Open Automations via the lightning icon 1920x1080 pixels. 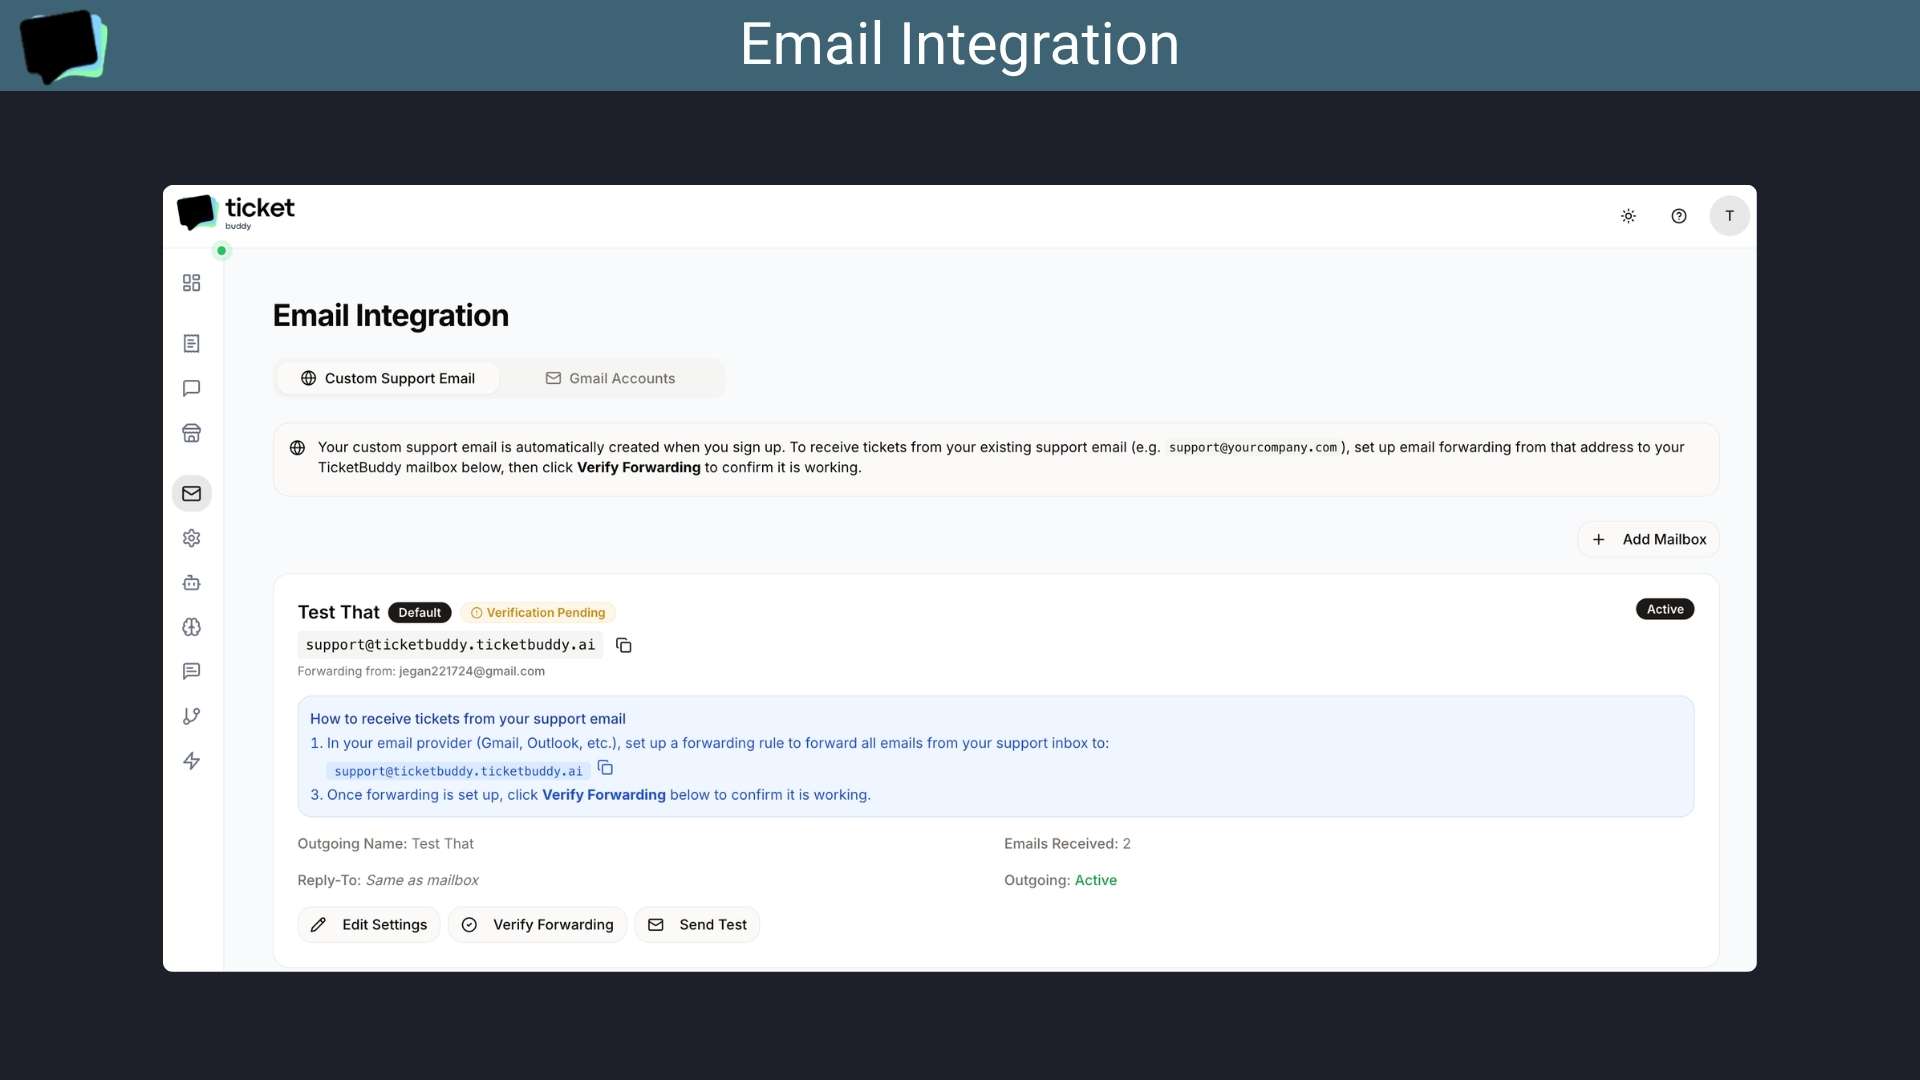191,761
